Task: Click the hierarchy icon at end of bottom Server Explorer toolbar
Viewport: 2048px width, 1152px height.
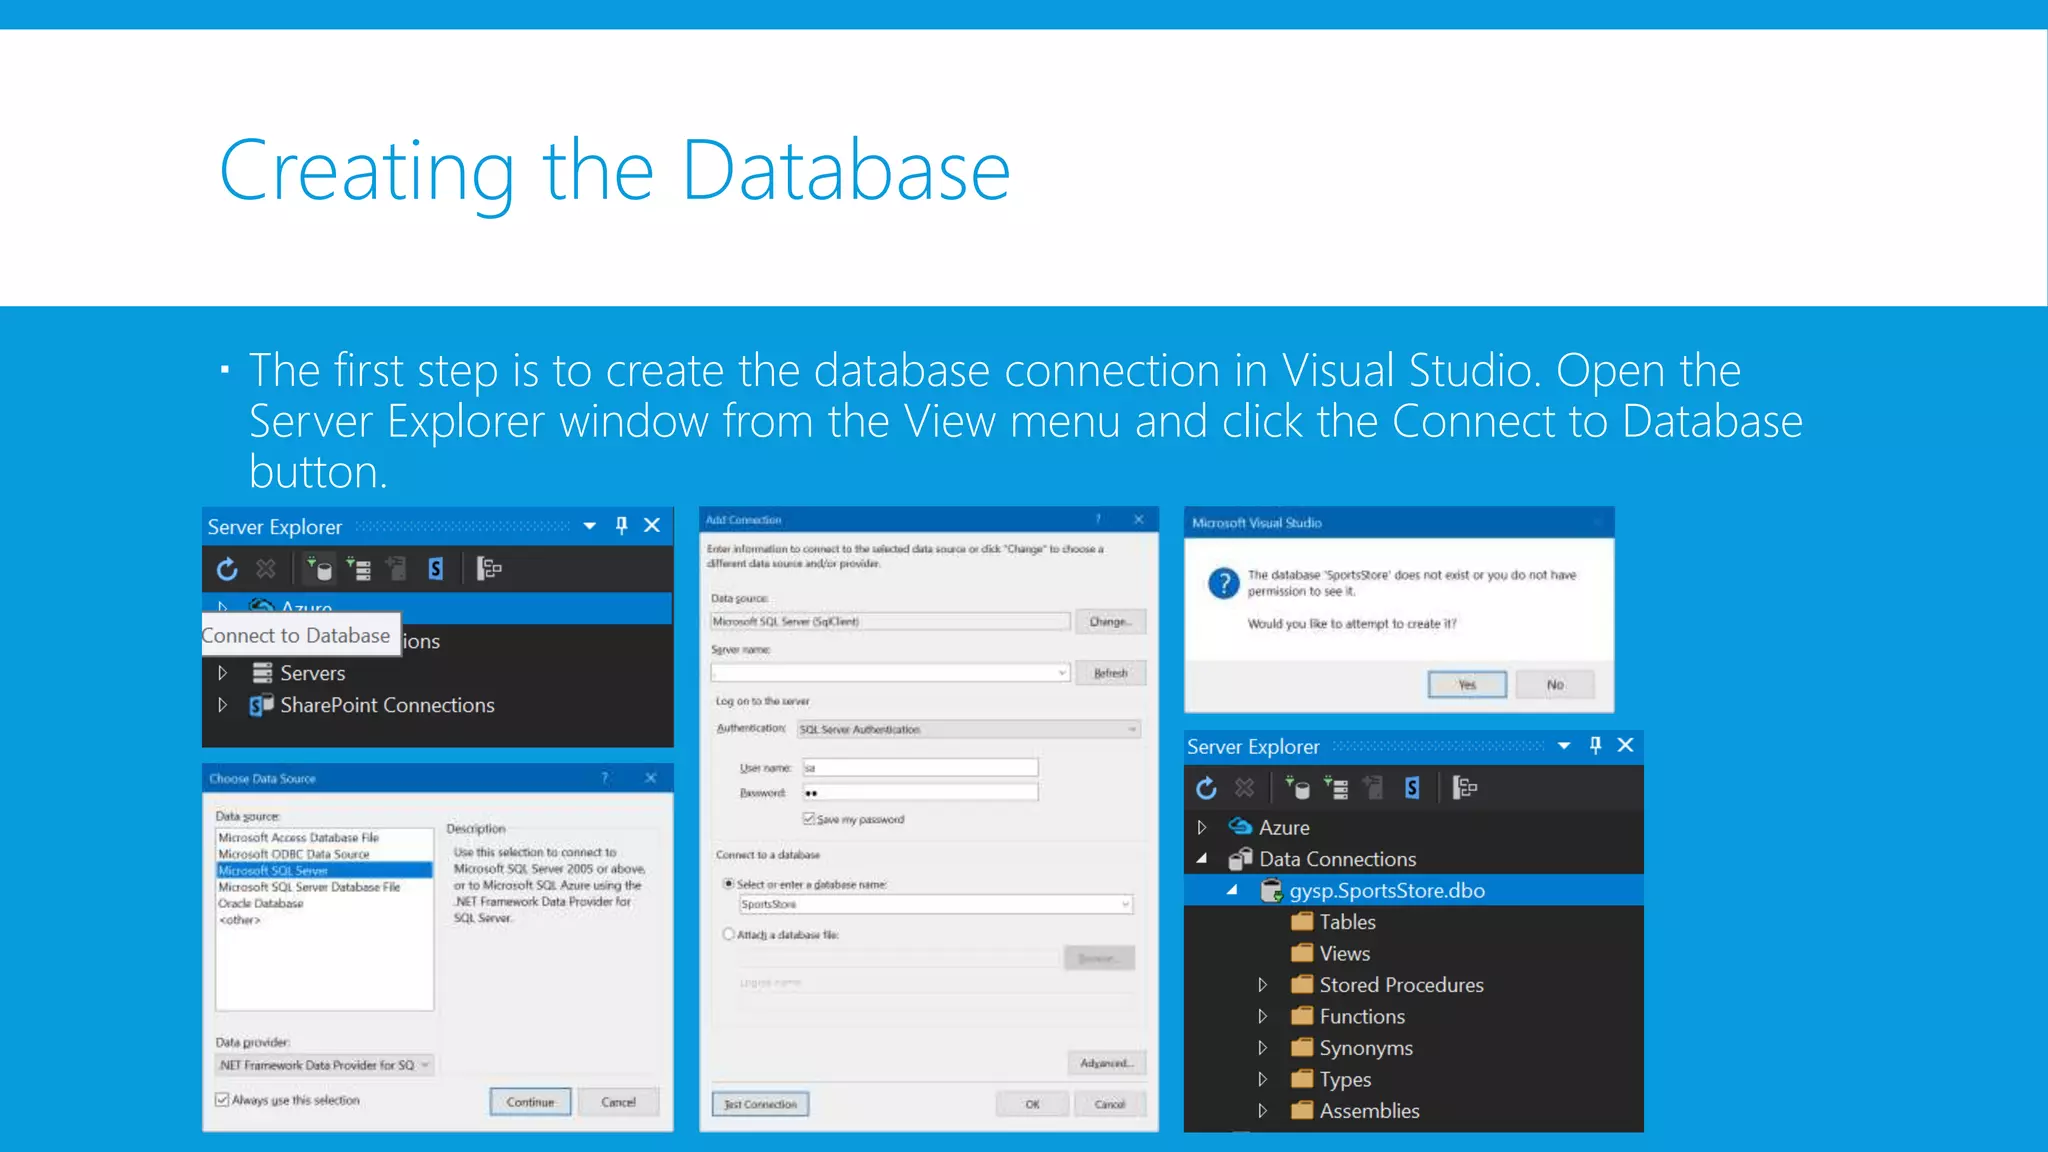Action: pyautogui.click(x=1465, y=788)
